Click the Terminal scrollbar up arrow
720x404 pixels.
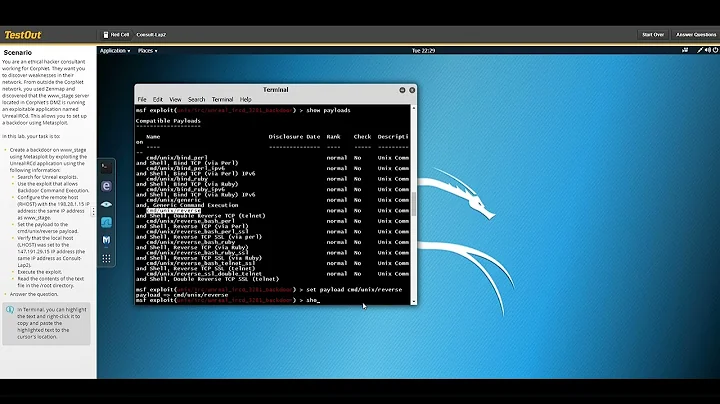(414, 108)
